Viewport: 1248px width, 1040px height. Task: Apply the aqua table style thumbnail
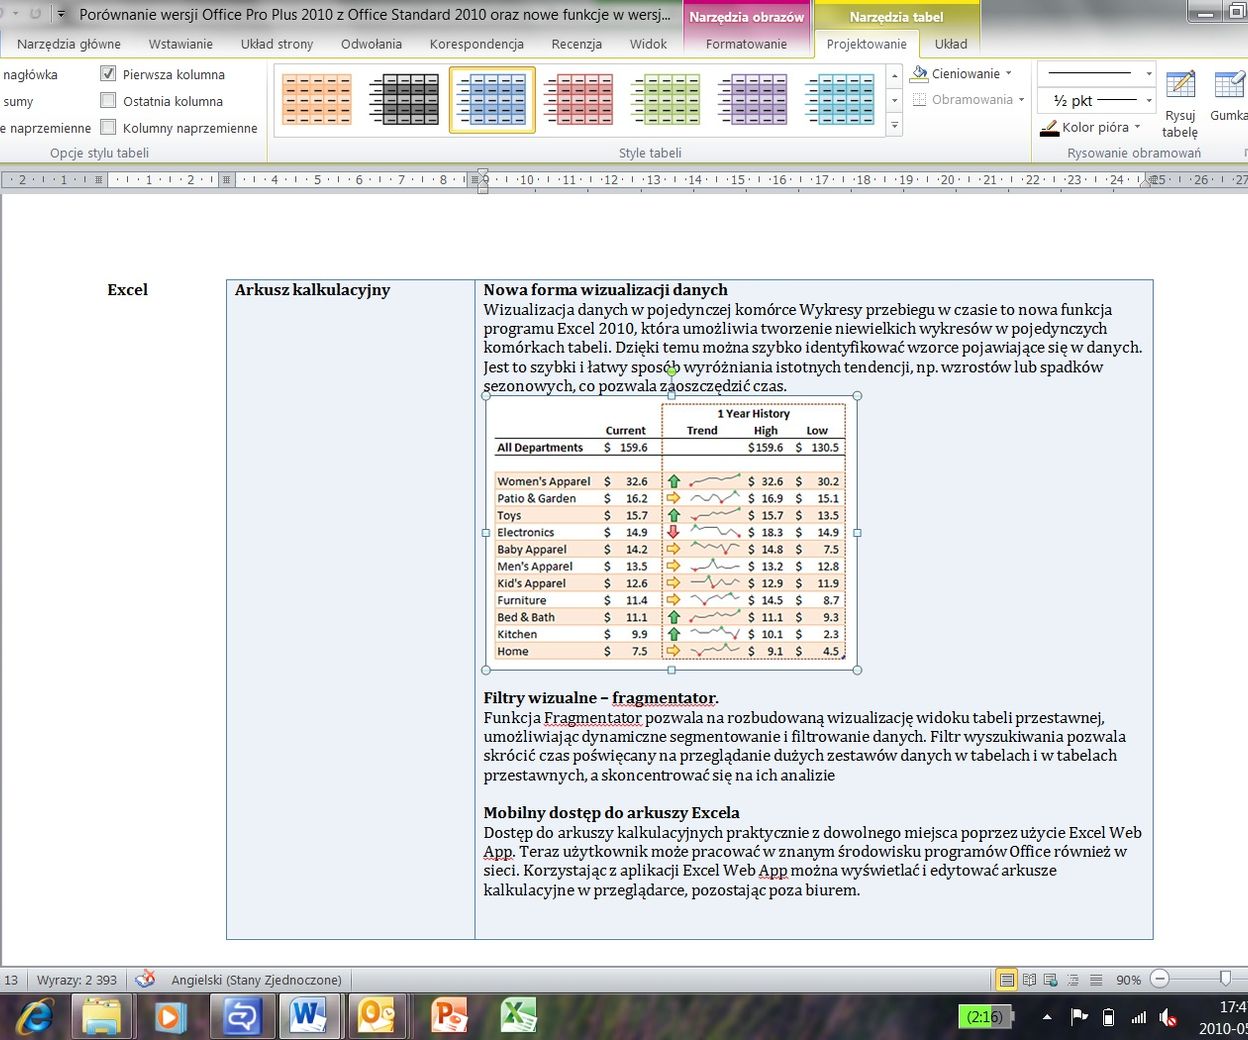click(840, 100)
